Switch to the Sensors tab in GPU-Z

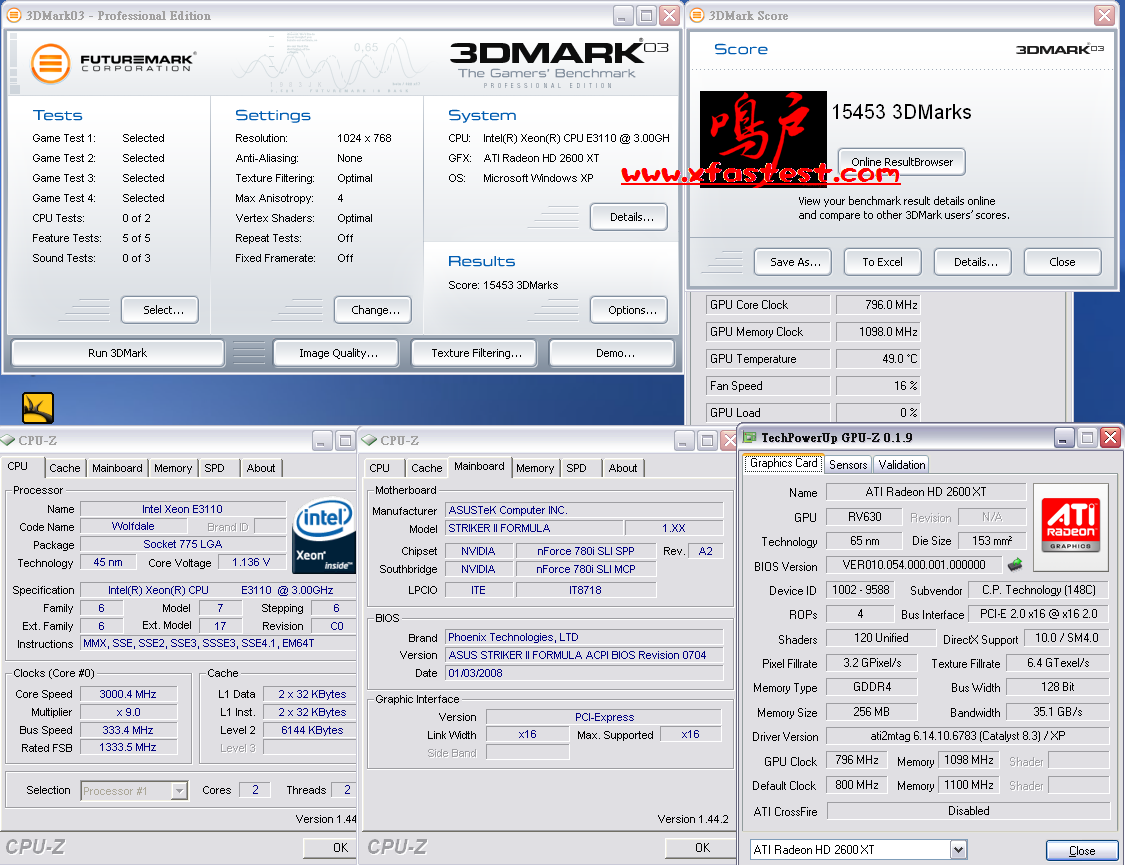848,464
